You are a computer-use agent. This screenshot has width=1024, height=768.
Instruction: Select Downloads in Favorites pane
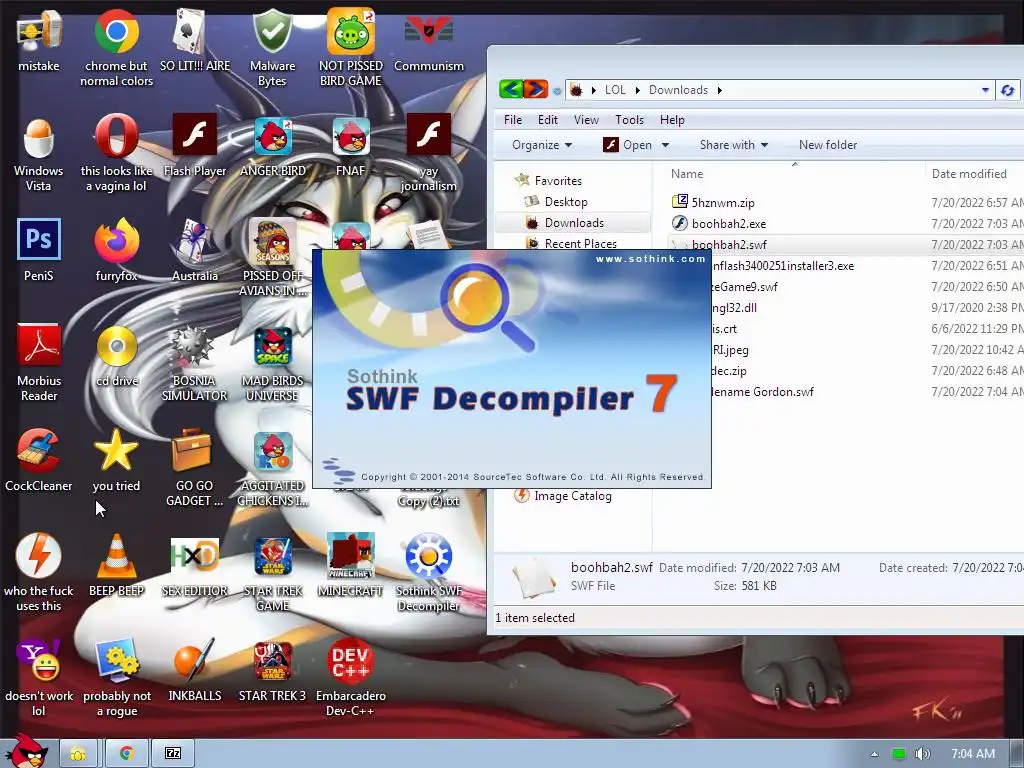coord(573,223)
